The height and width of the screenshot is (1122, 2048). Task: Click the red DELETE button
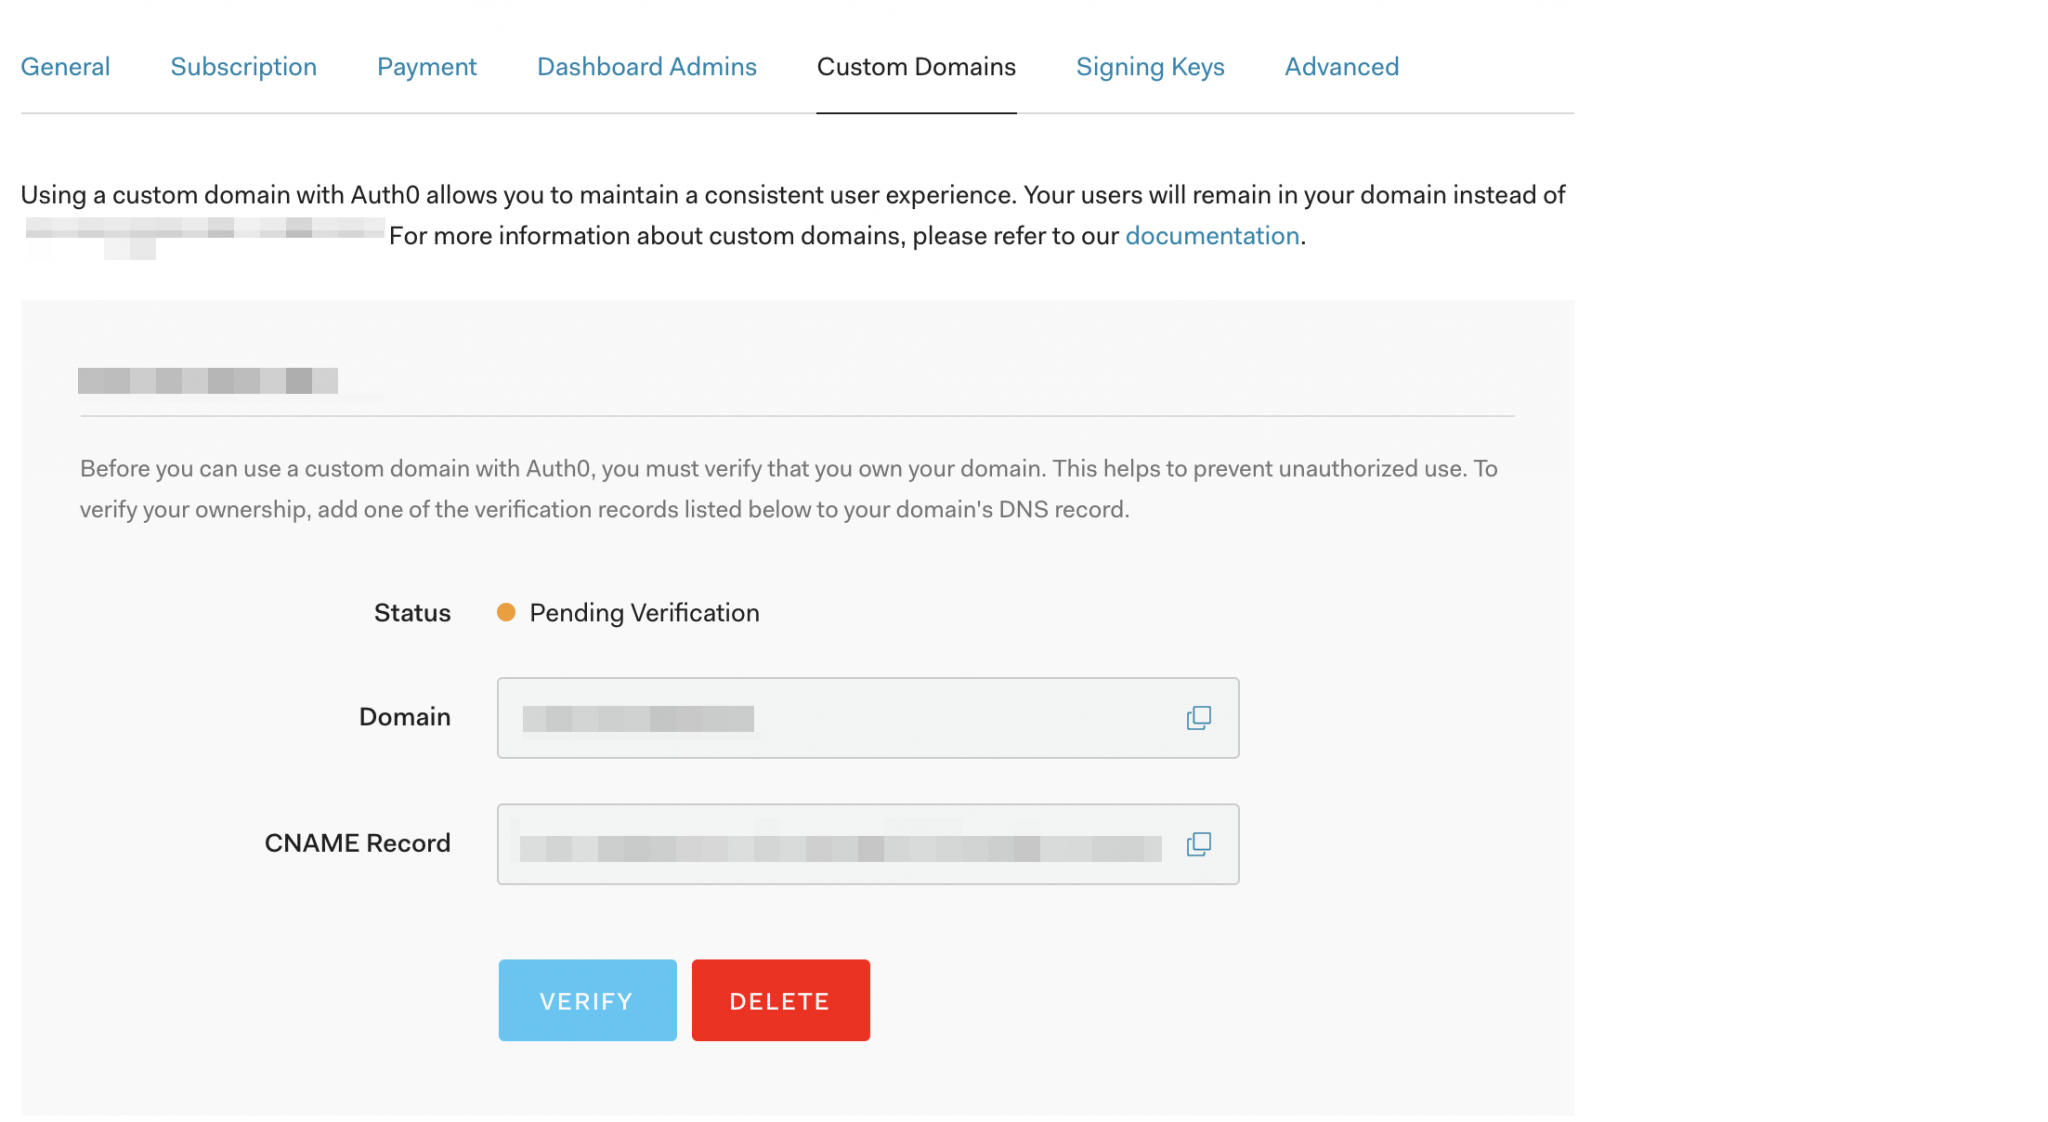pos(780,999)
